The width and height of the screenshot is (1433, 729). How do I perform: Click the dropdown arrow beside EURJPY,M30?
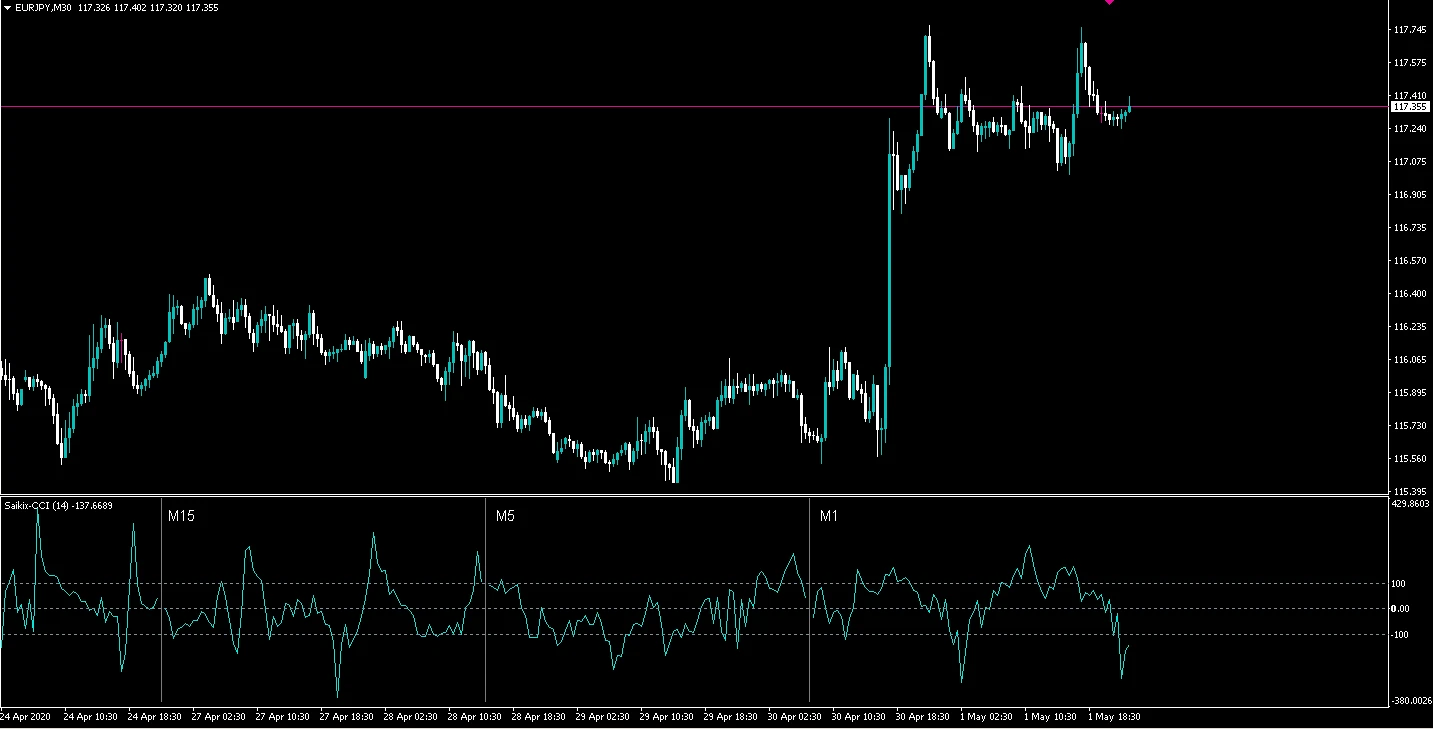tap(8, 8)
